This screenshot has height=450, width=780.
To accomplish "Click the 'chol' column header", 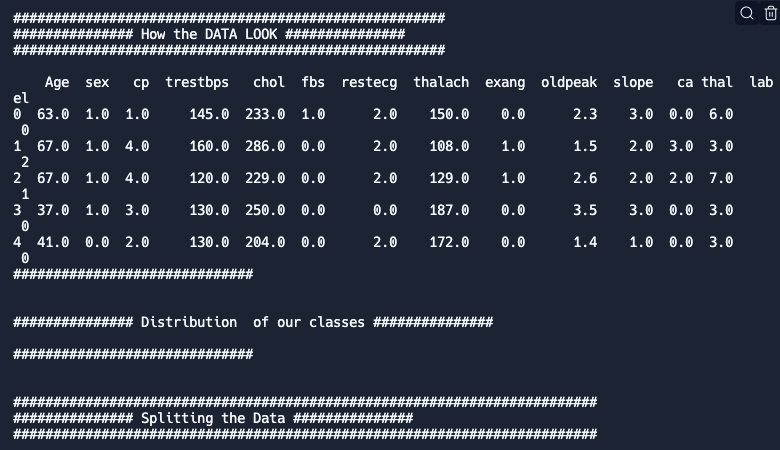I will [x=269, y=82].
